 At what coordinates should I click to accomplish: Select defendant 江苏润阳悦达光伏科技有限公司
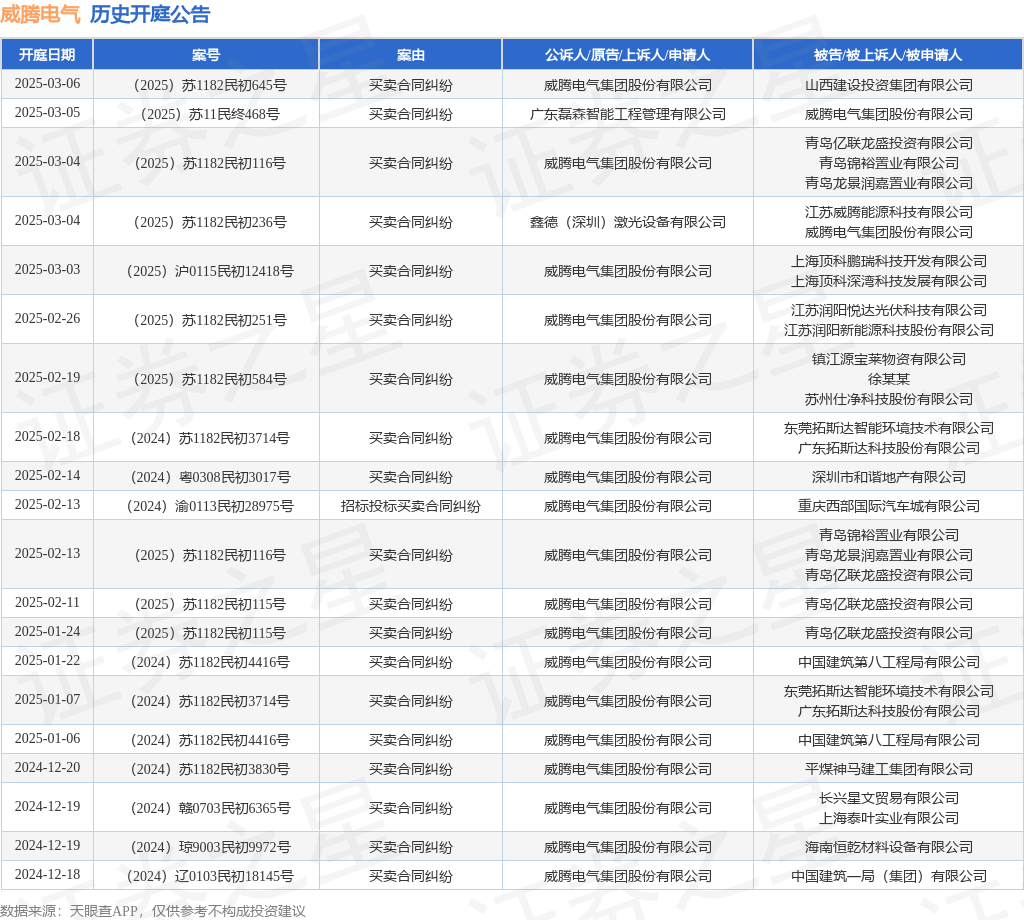[889, 310]
